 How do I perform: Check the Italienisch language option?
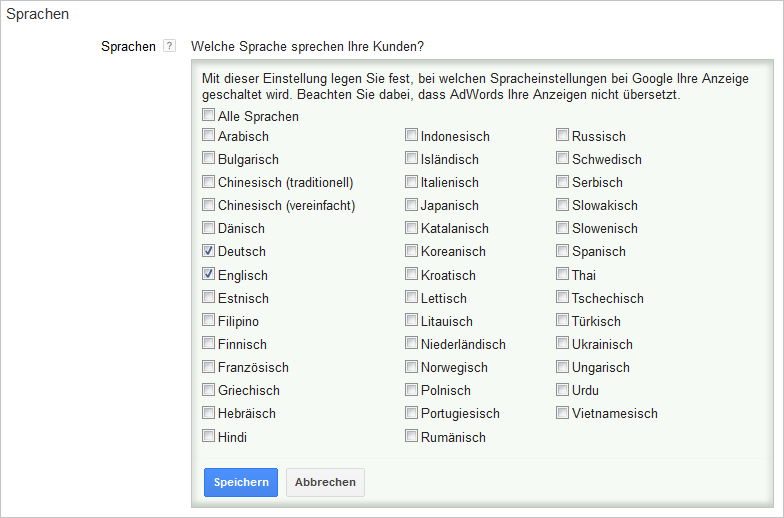(x=412, y=182)
